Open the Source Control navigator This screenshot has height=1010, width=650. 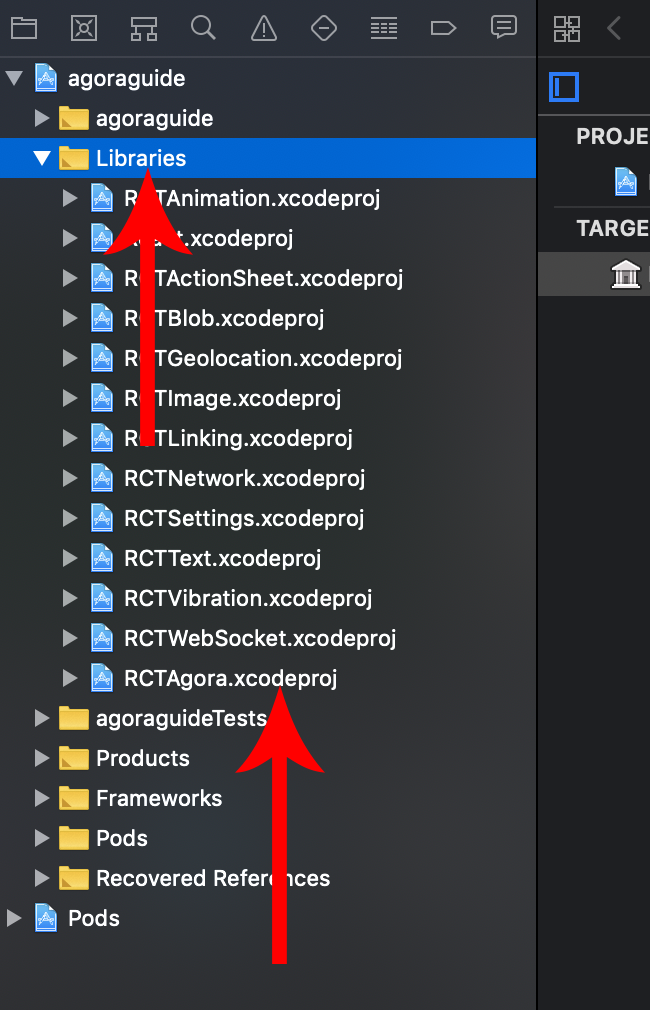pos(84,28)
